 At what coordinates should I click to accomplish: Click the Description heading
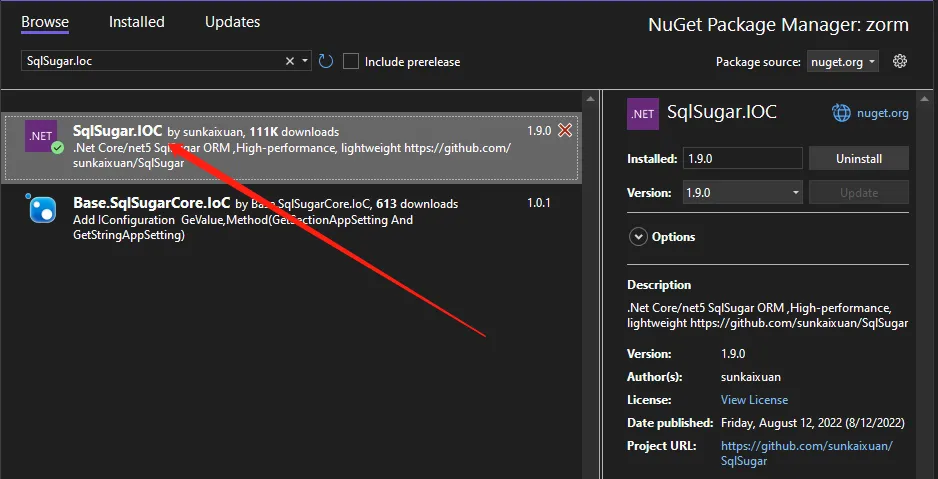[659, 285]
